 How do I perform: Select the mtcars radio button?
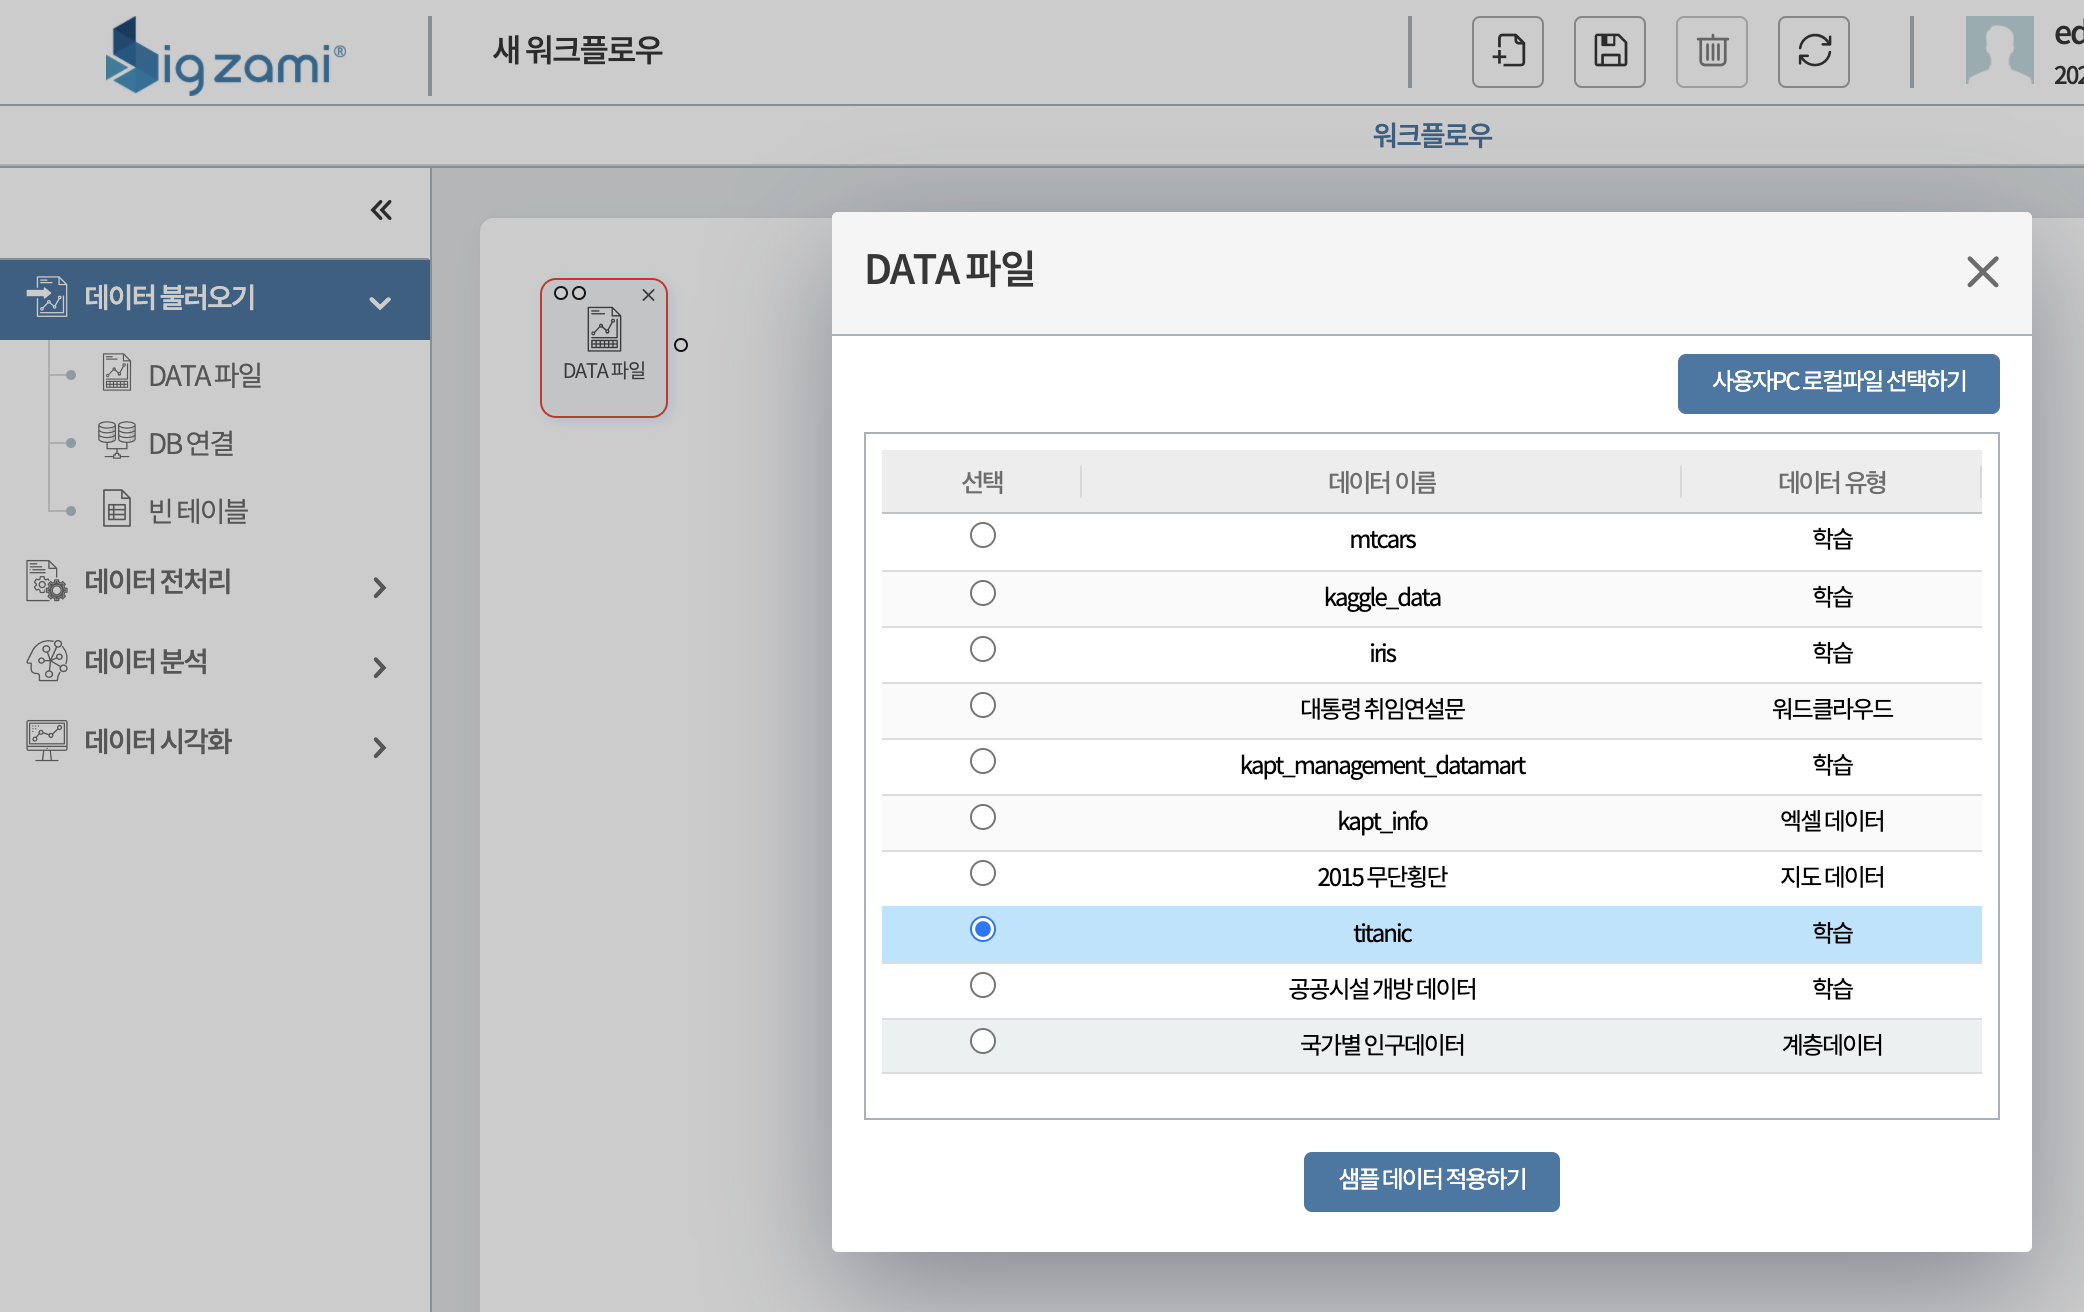pos(982,536)
